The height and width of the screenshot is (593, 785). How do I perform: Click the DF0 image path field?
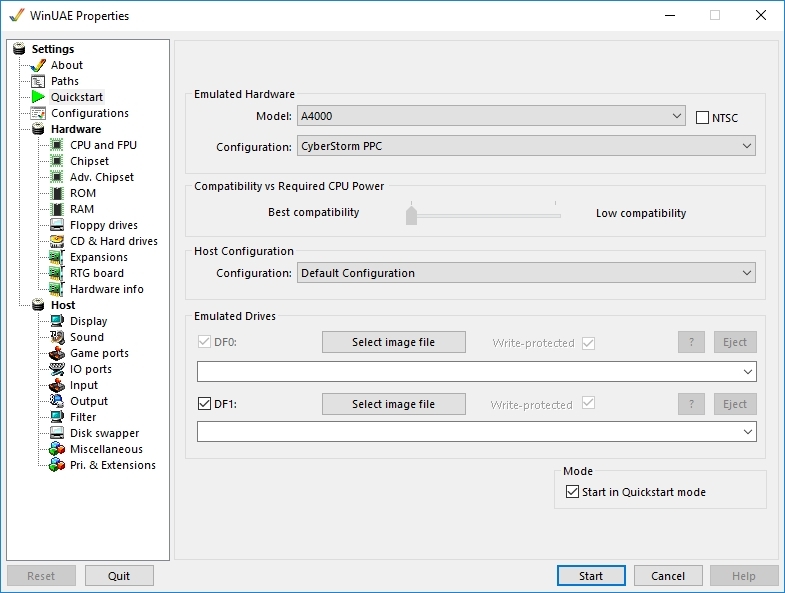(x=470, y=372)
